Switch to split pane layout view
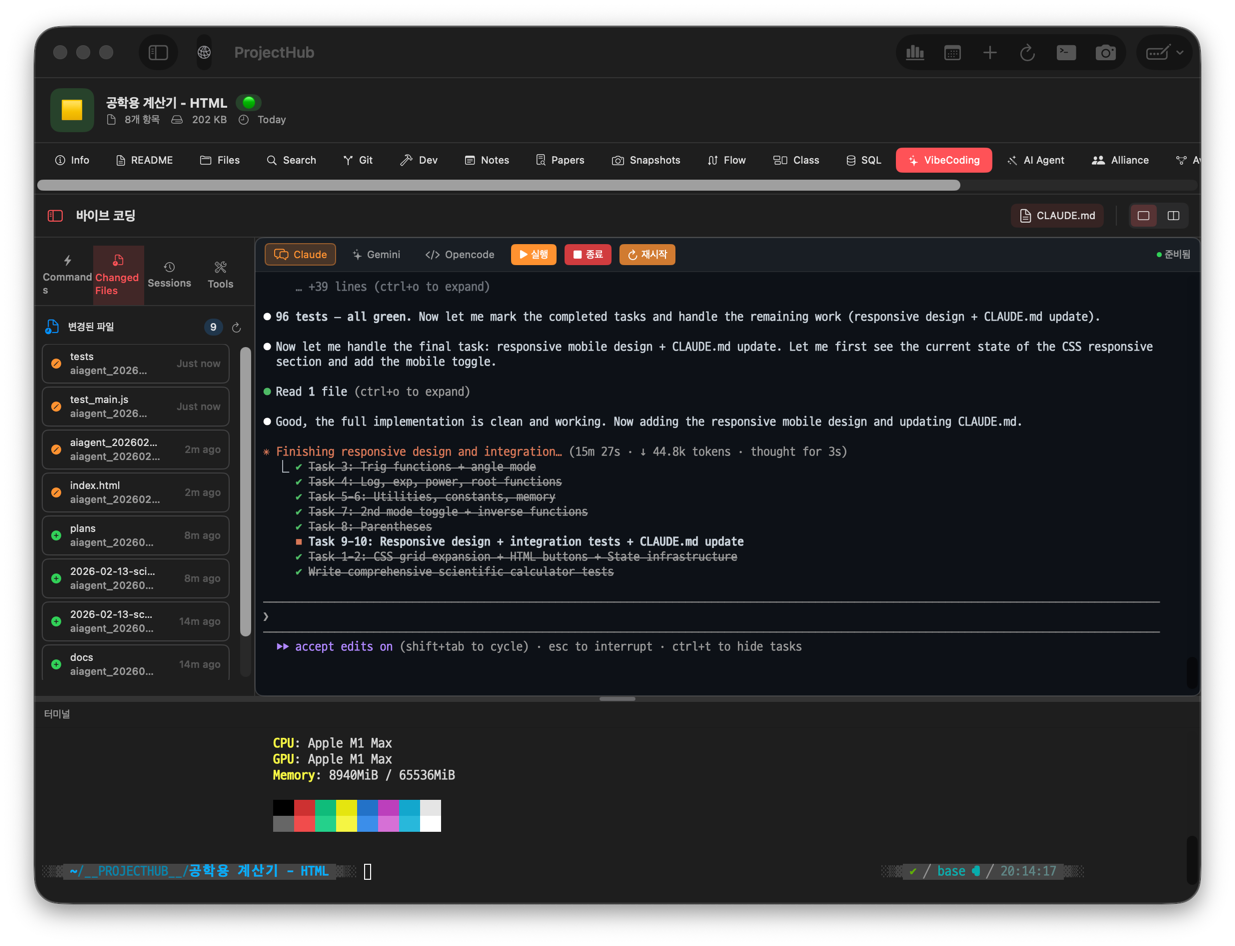 [1173, 216]
